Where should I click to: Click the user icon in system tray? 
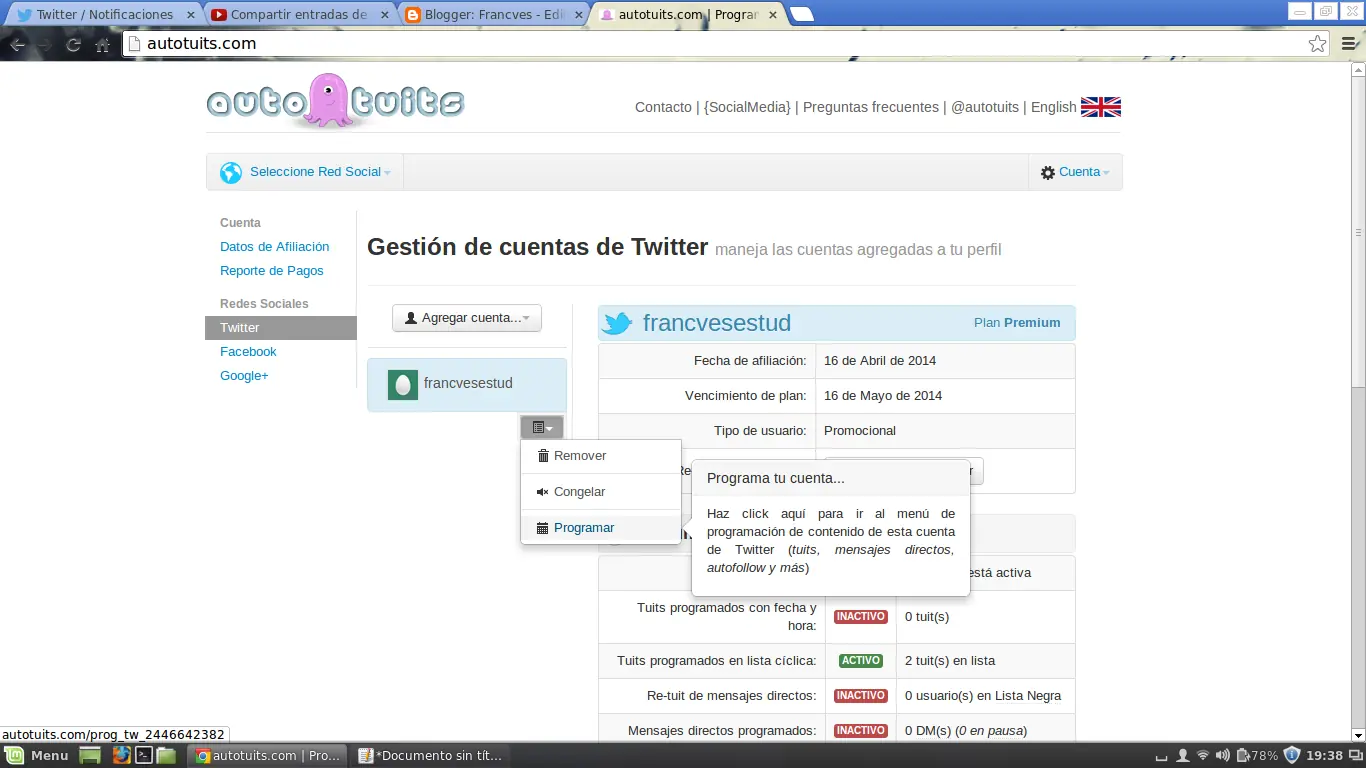1183,755
